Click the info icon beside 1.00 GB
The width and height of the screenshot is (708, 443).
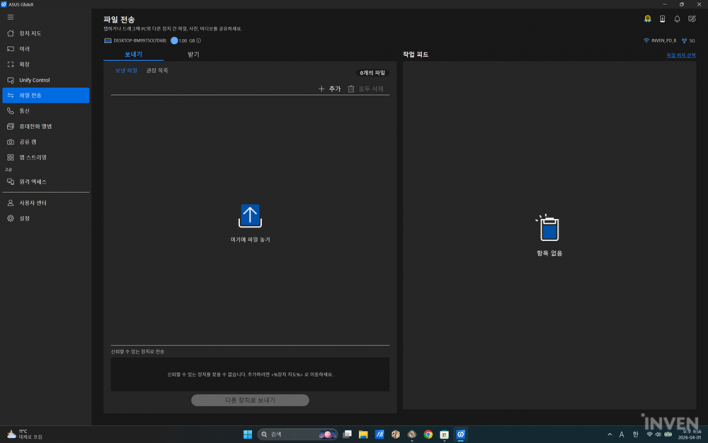(x=199, y=41)
